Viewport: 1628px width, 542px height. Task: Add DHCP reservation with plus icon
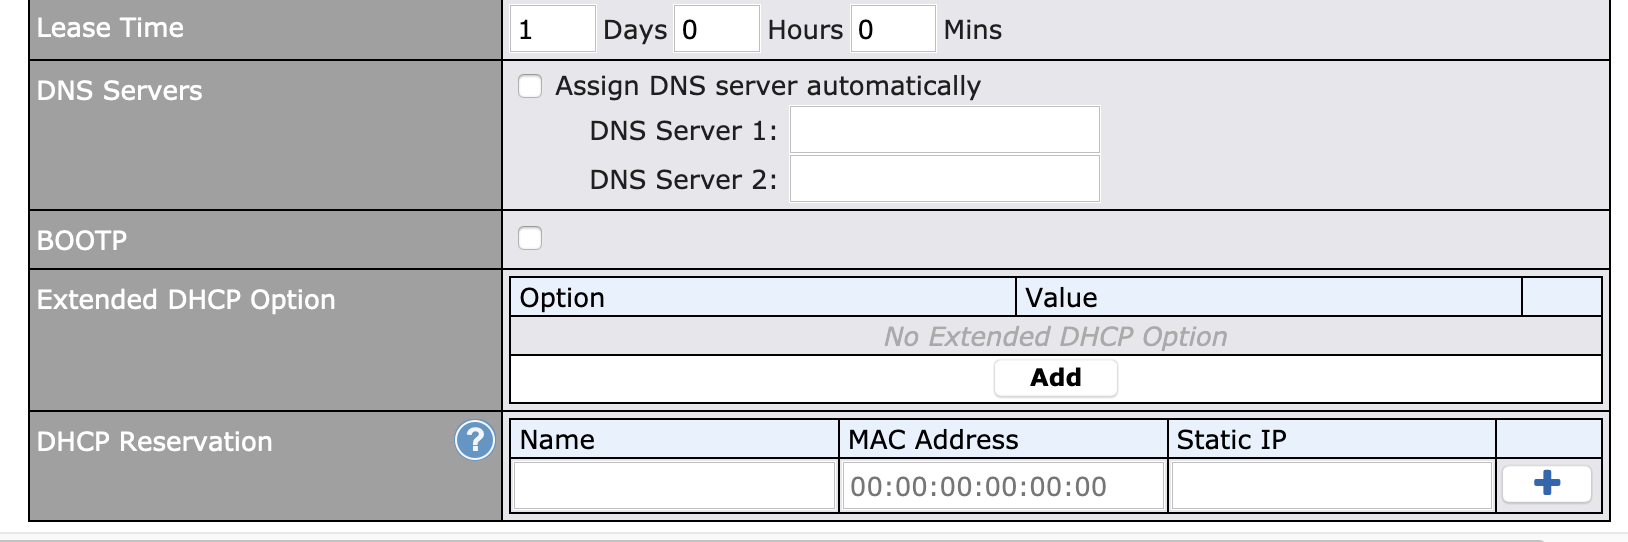pos(1547,484)
